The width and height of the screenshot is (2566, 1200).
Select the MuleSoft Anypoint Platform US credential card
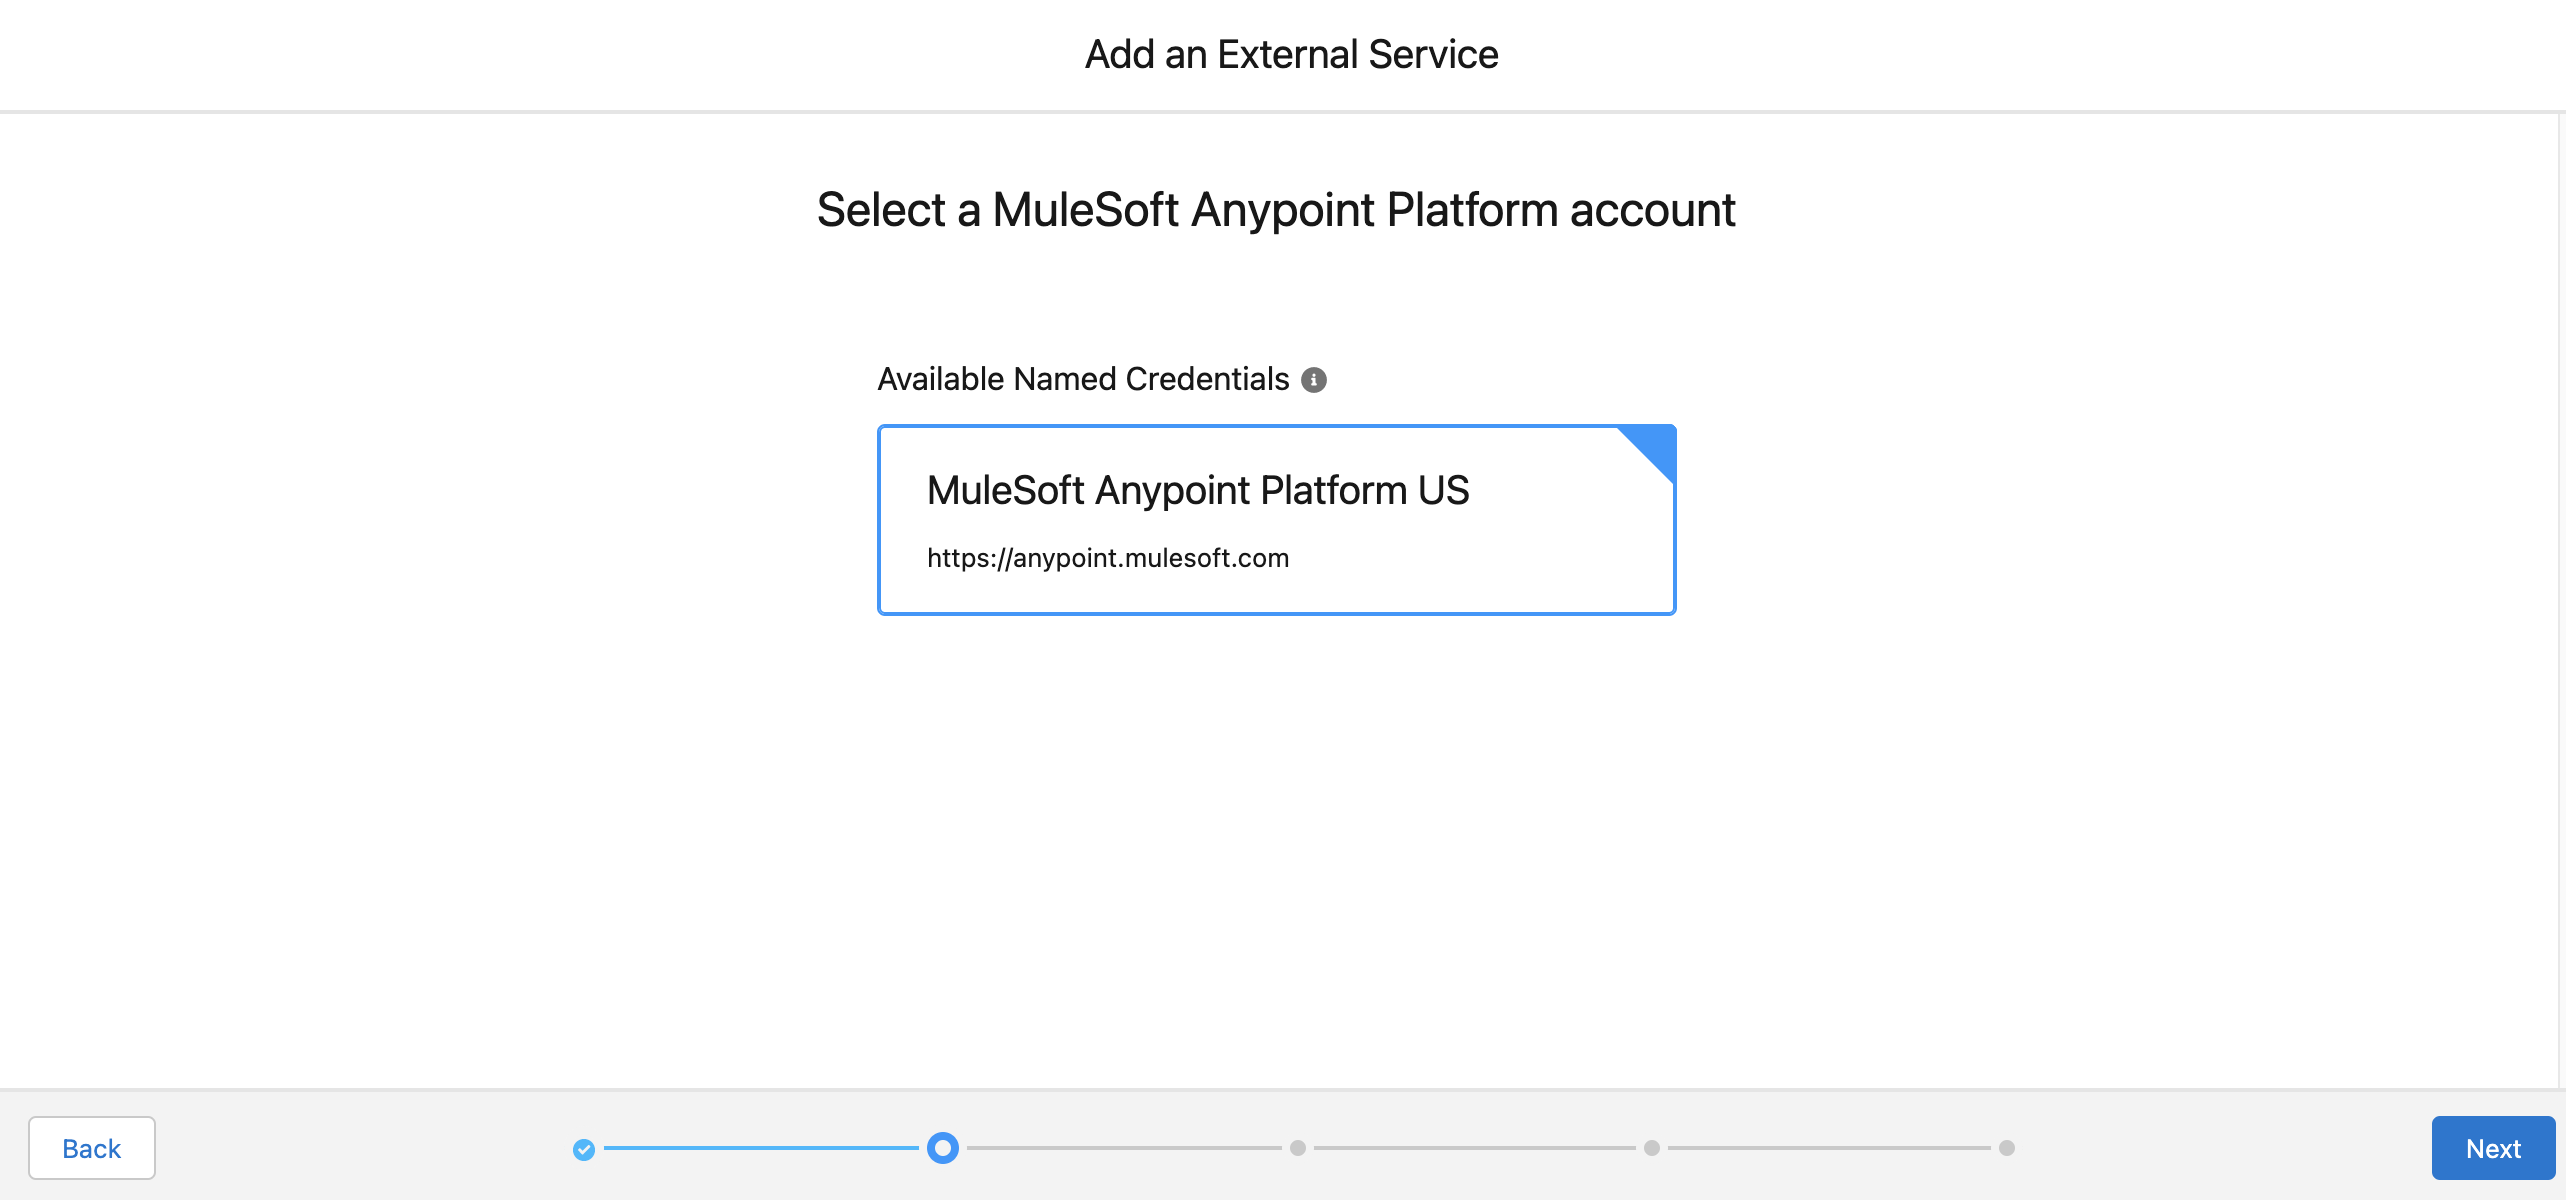point(1276,519)
